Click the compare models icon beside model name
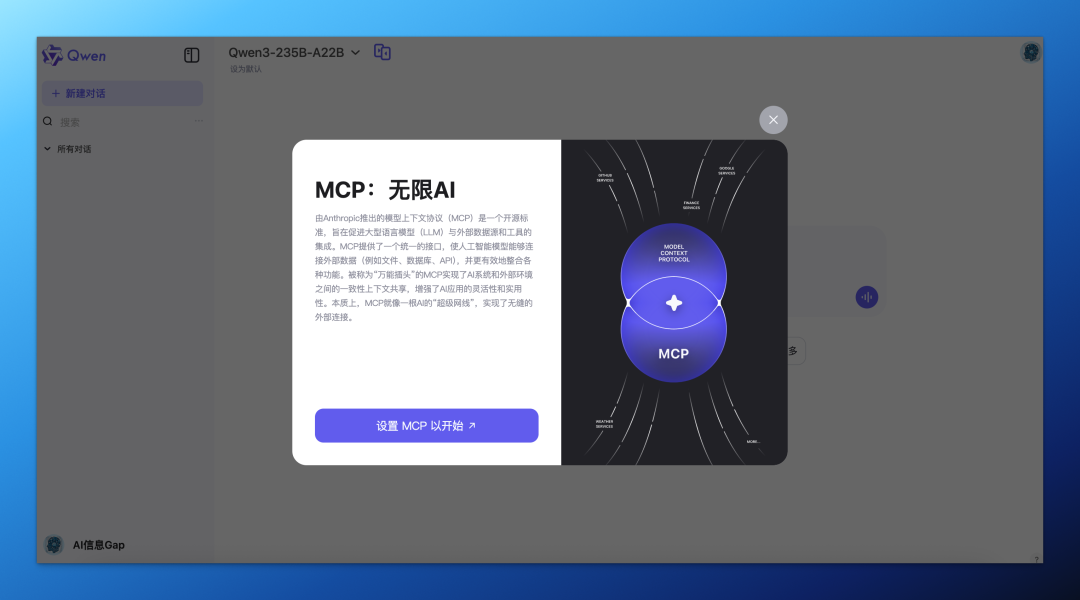The width and height of the screenshot is (1080, 600). [x=382, y=52]
